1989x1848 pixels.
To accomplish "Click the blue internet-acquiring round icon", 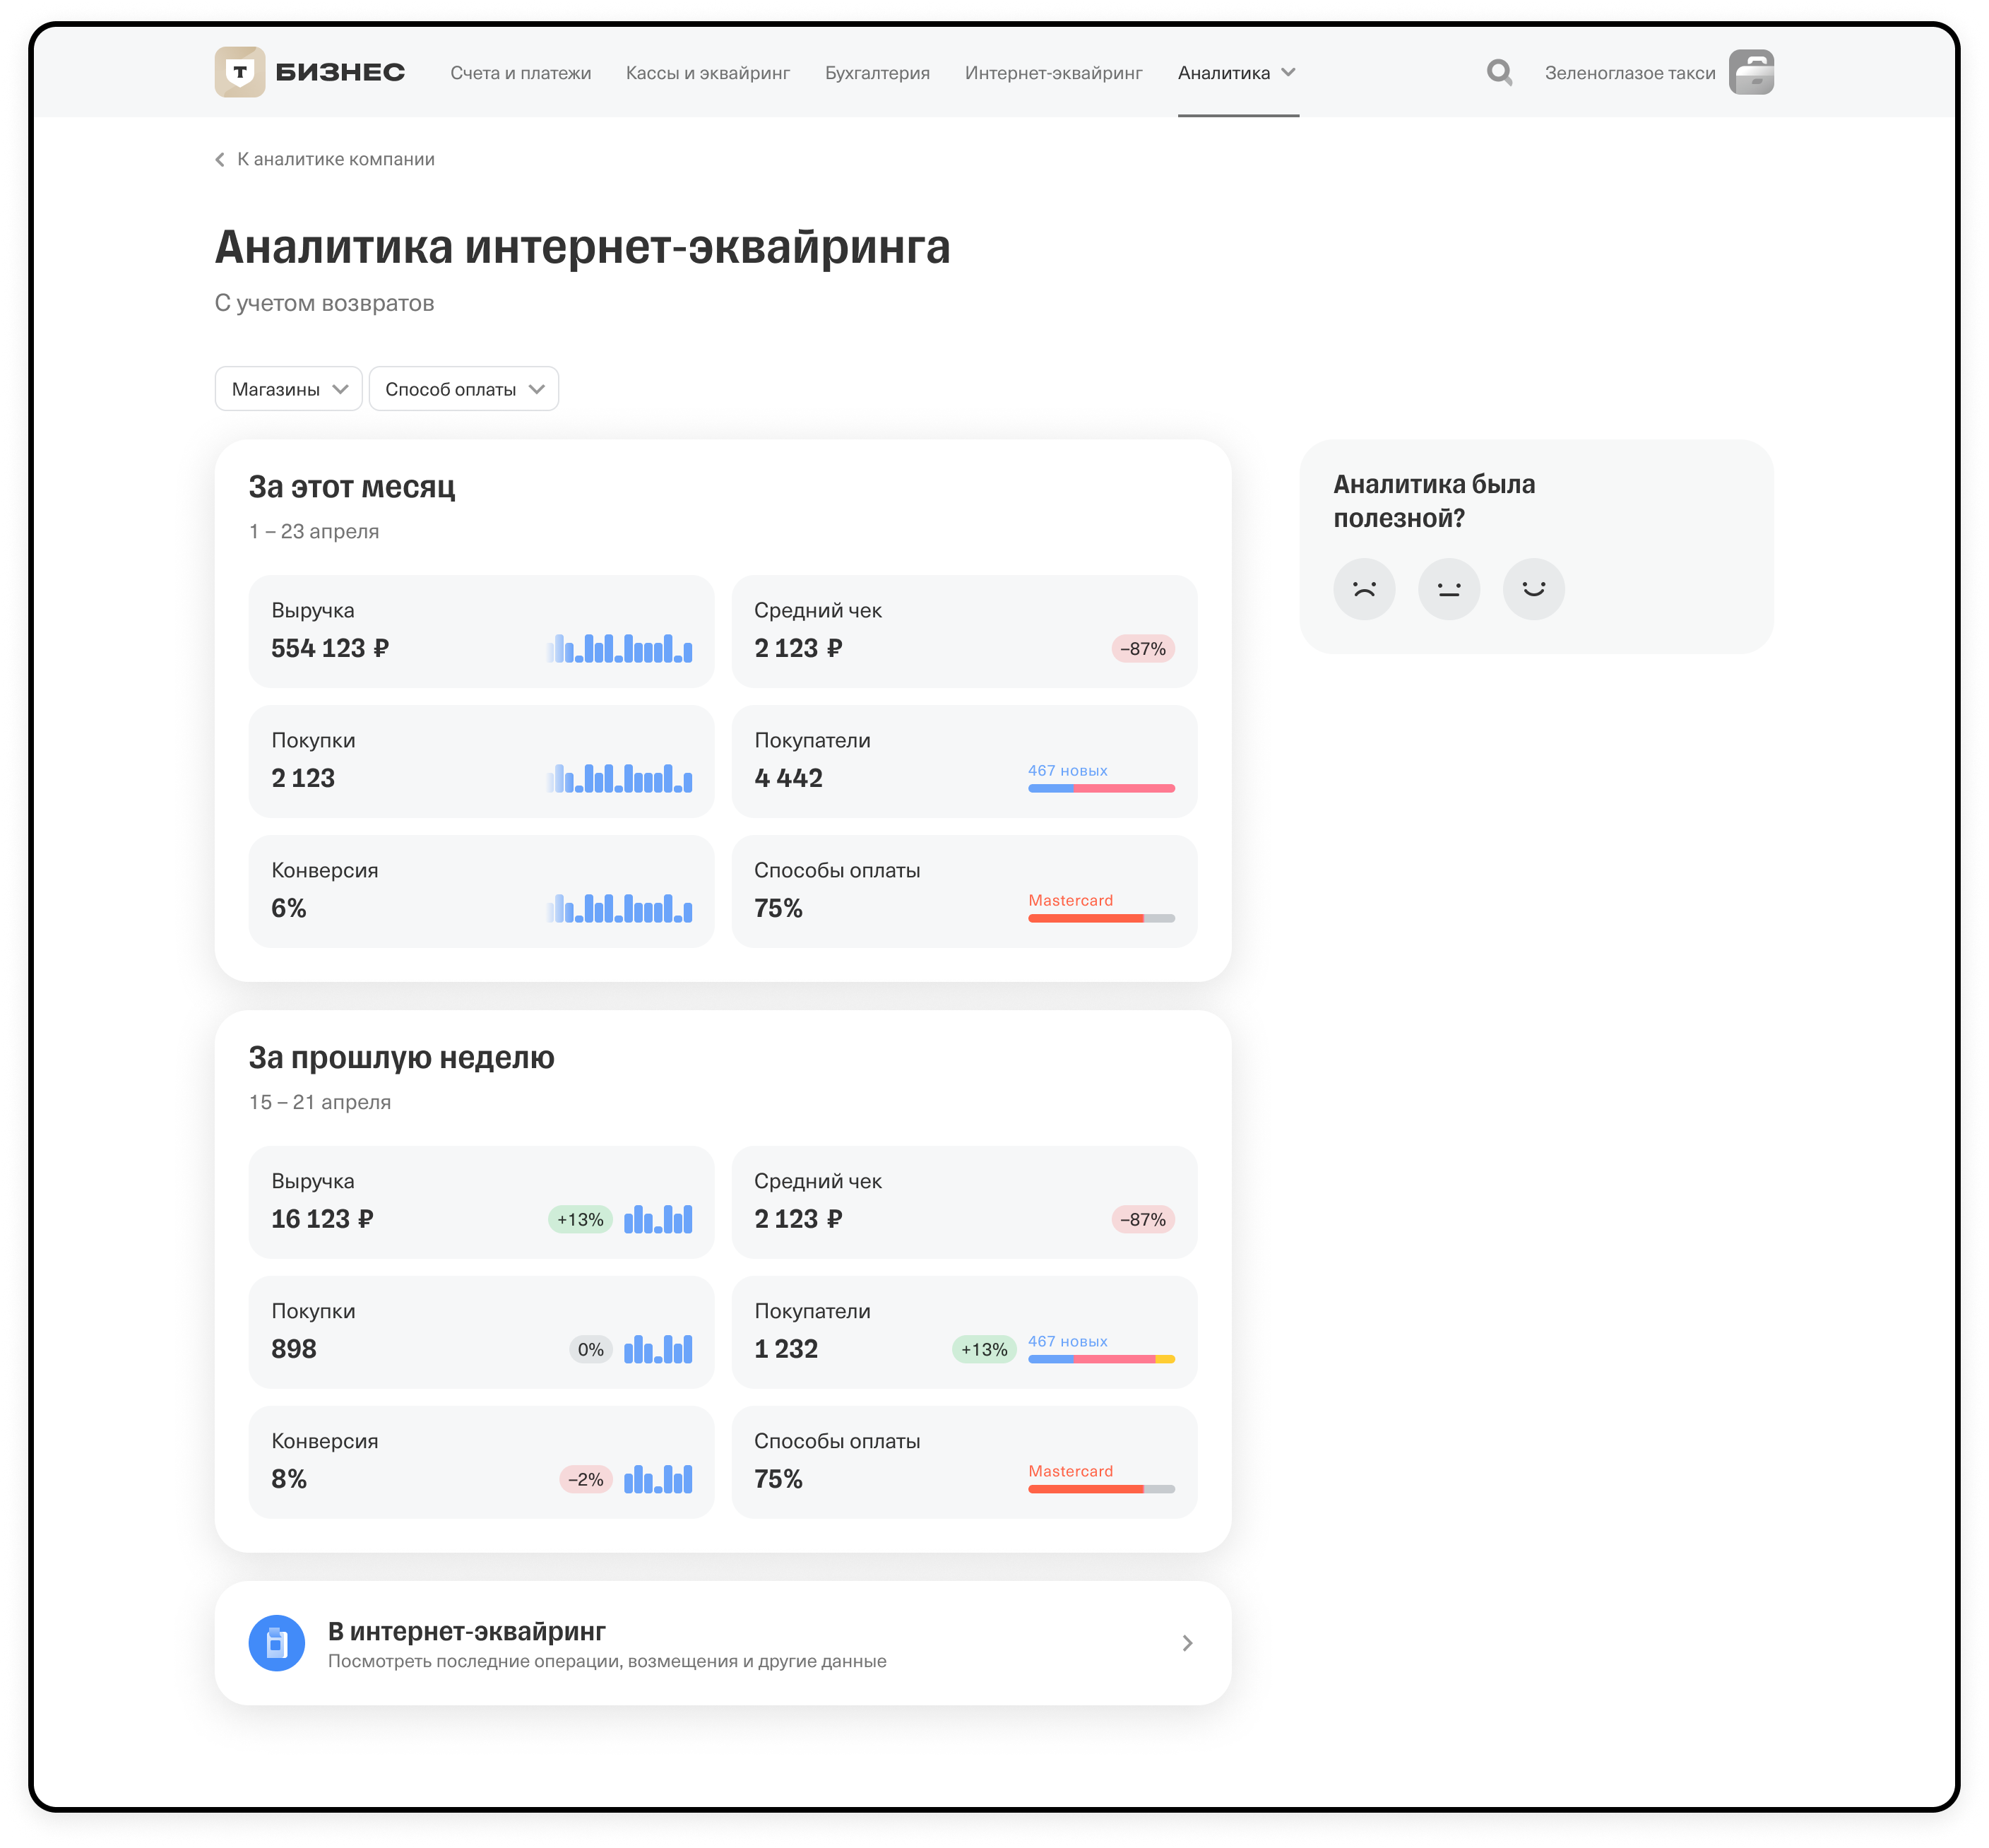I will (x=276, y=1642).
